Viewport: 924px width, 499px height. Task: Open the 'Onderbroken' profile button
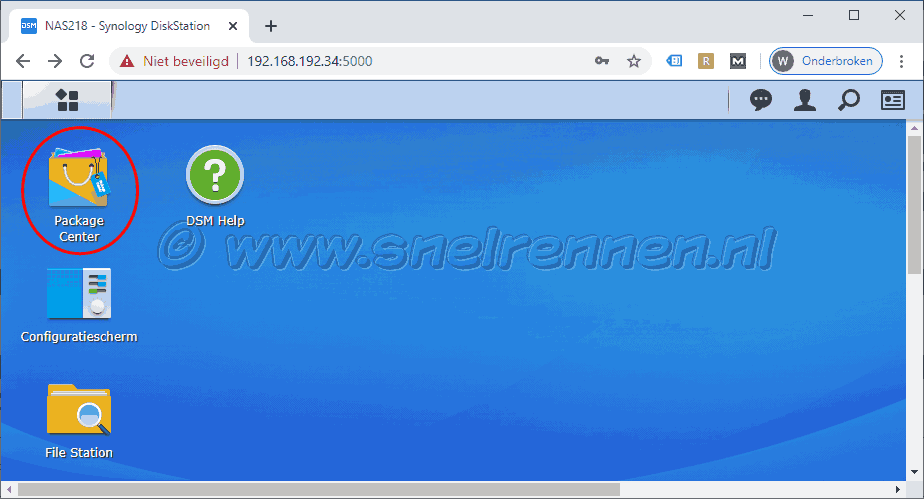click(x=826, y=61)
